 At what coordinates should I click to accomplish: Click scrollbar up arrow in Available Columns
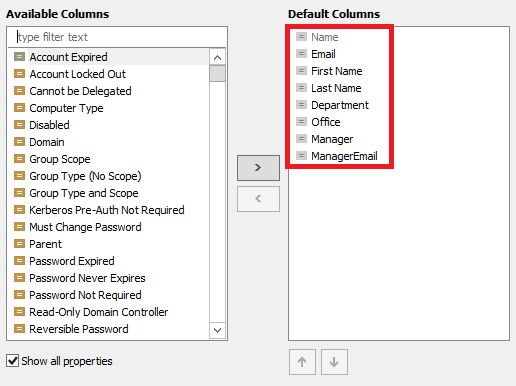pos(217,57)
